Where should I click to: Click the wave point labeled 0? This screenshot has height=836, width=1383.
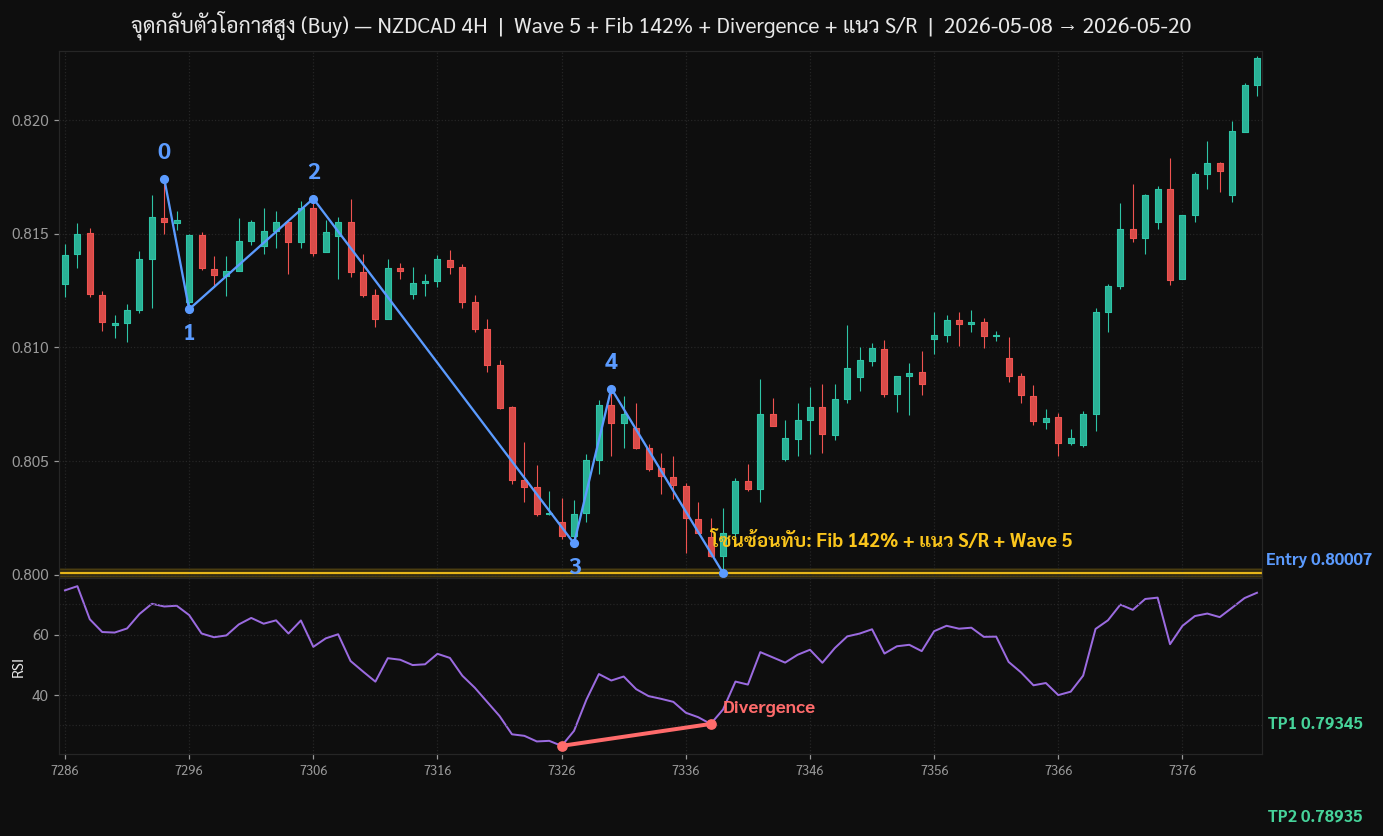pos(164,180)
